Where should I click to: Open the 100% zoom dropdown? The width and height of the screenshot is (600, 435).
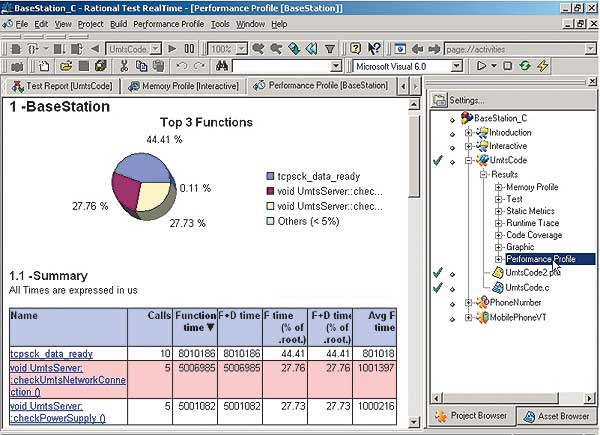[241, 49]
